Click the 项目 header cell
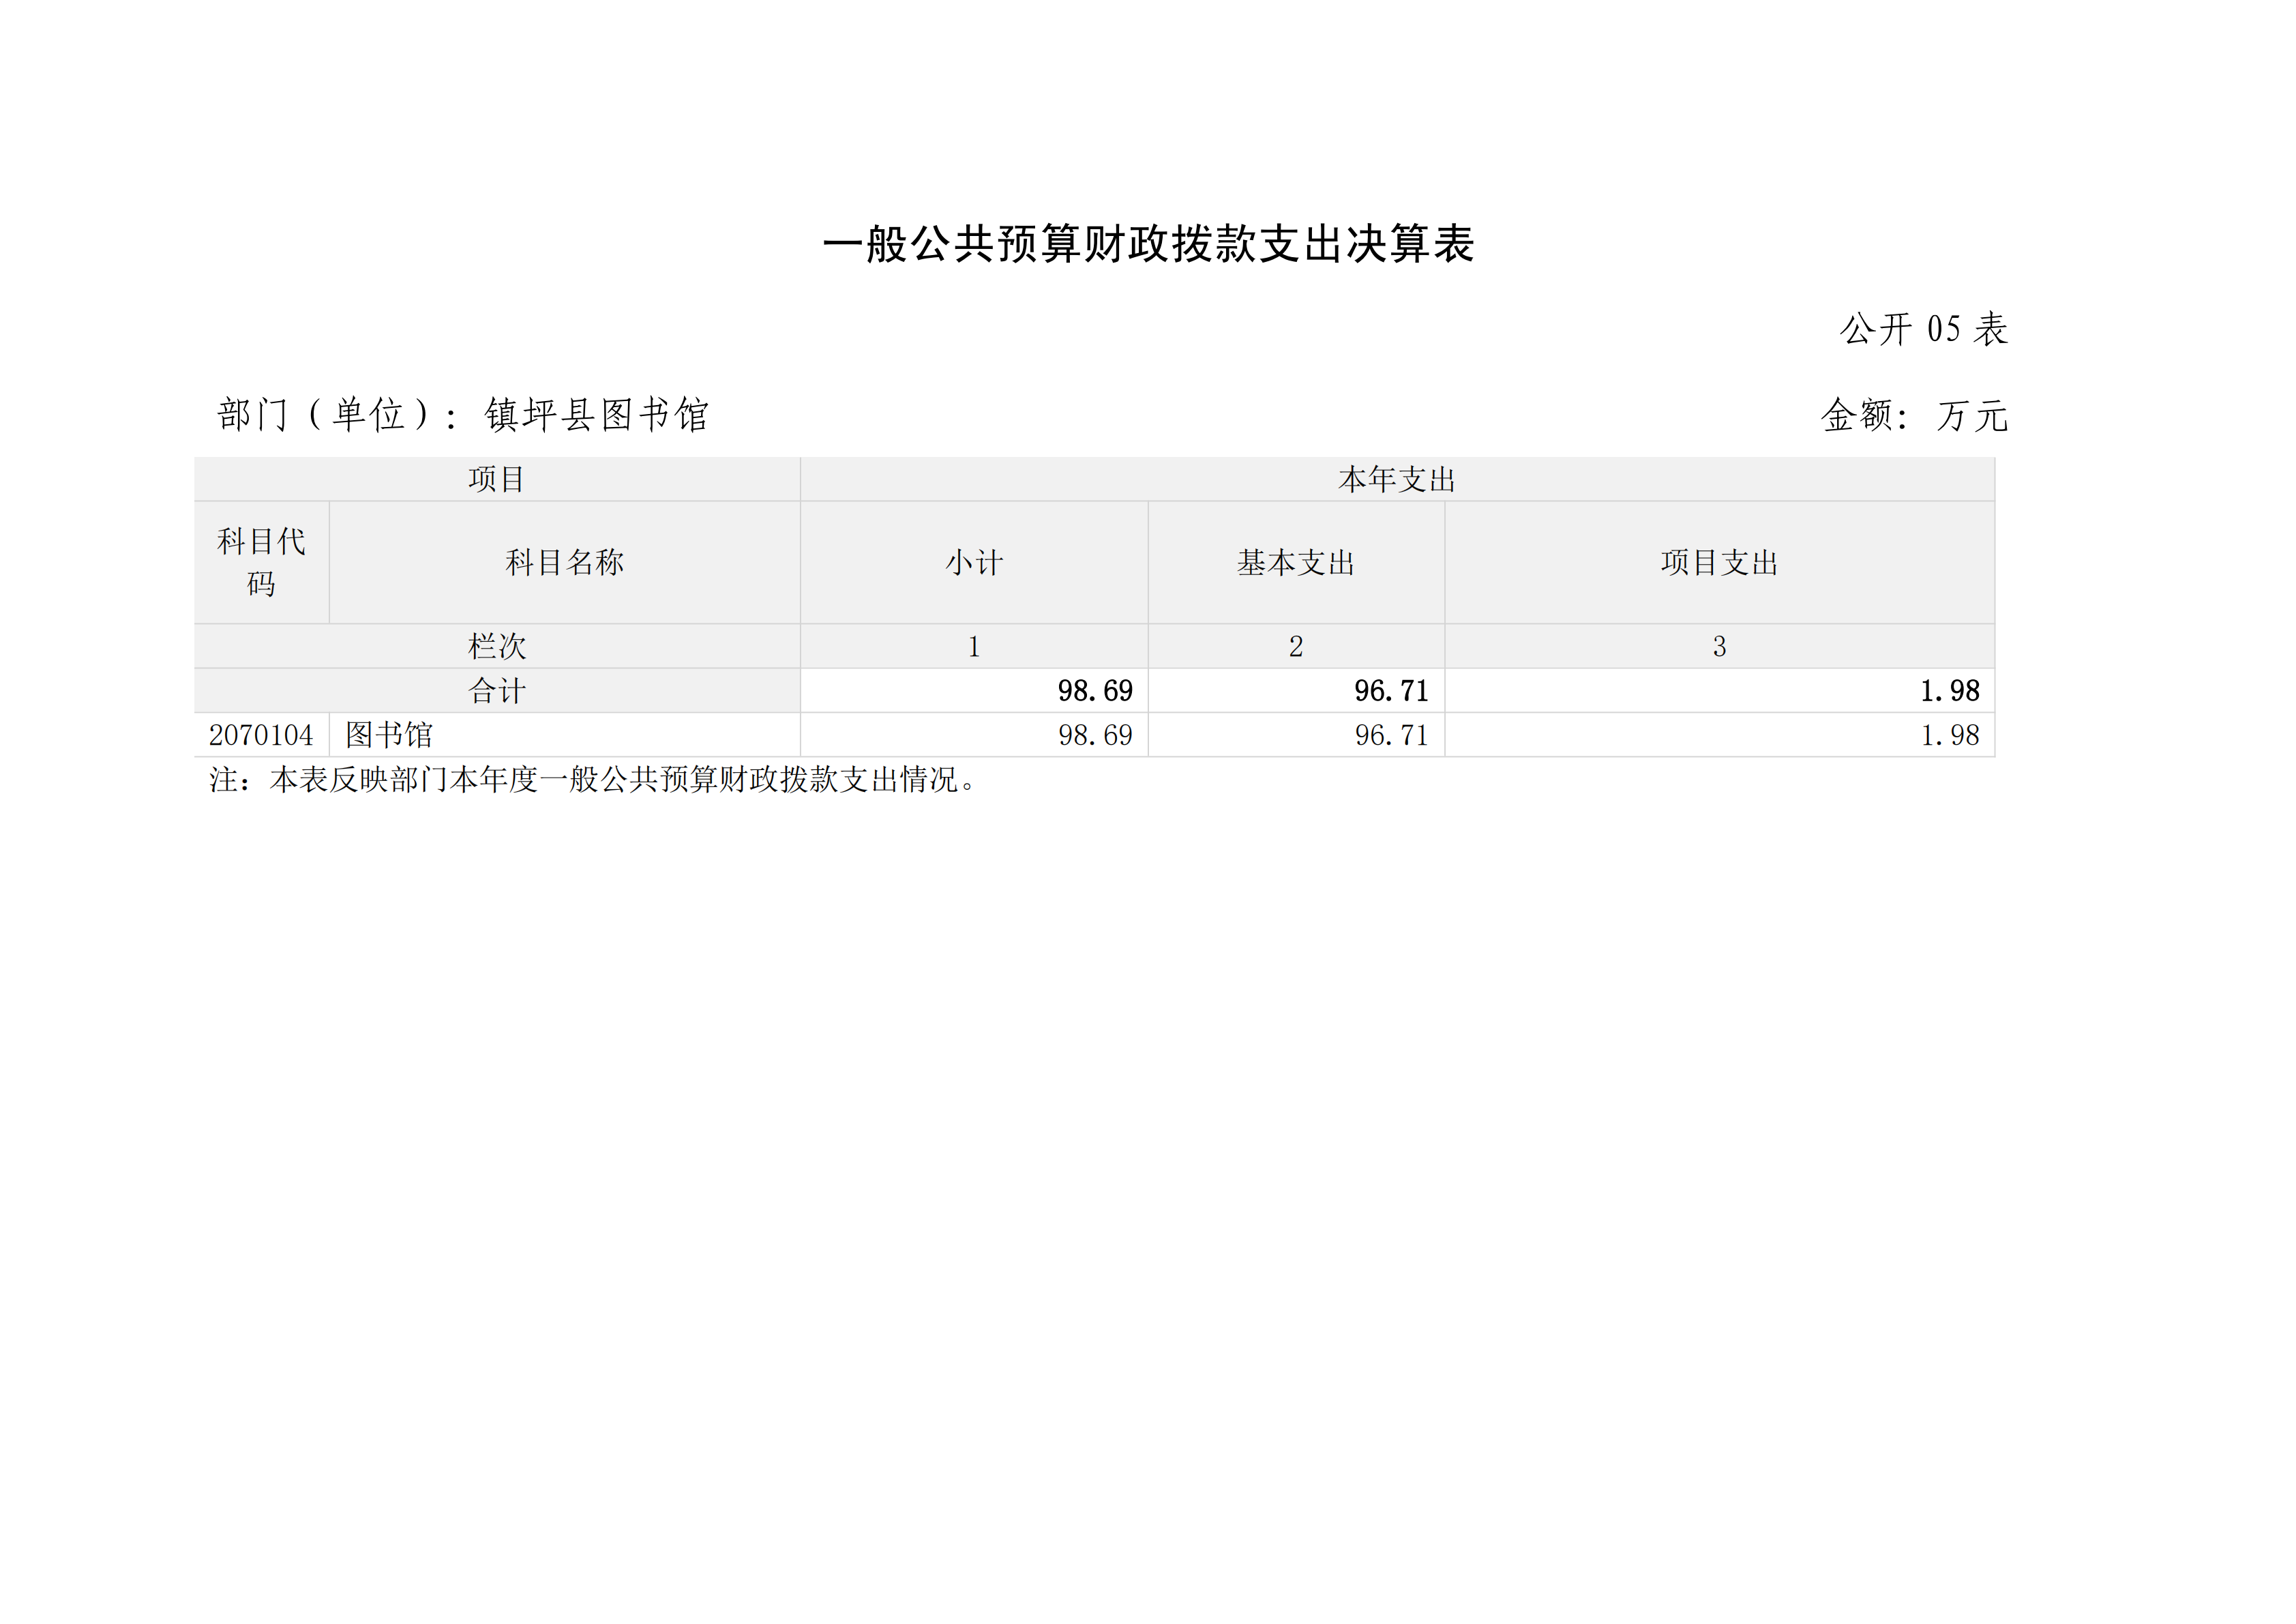 tap(497, 479)
